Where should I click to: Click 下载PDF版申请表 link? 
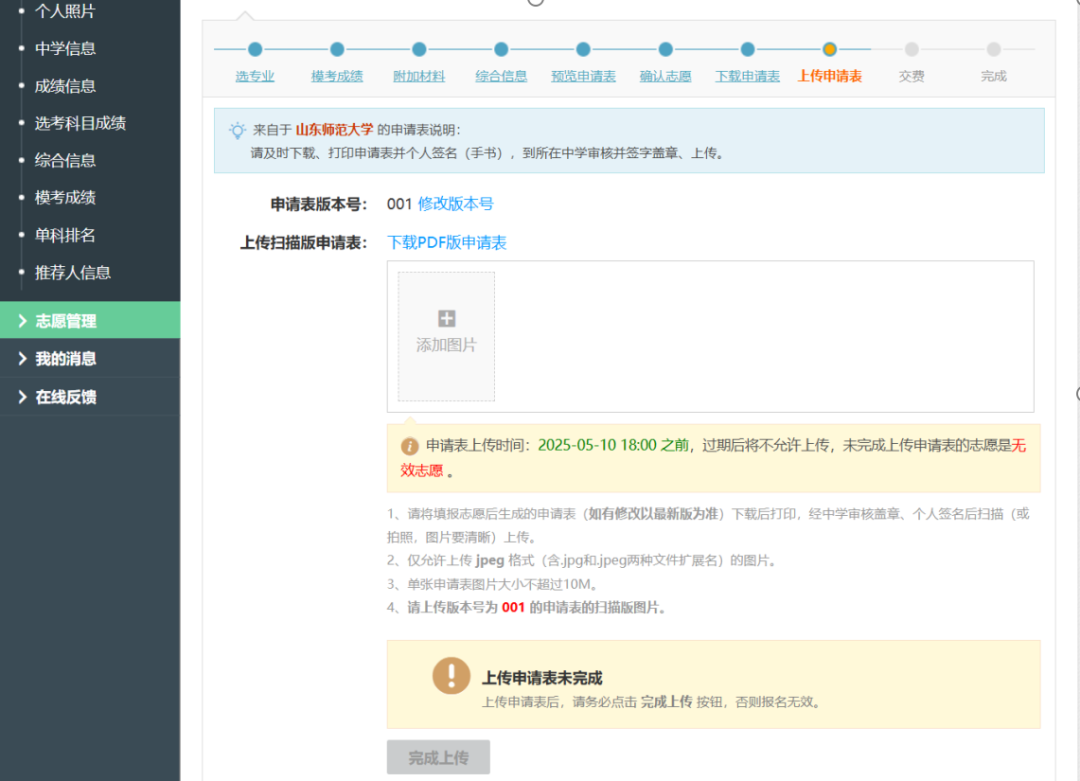(447, 243)
